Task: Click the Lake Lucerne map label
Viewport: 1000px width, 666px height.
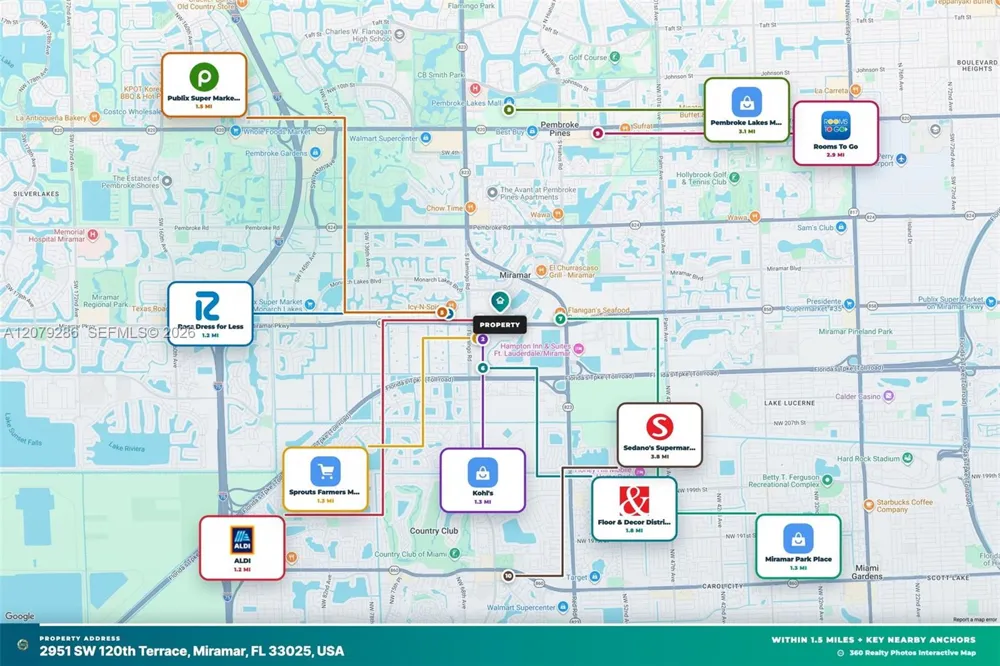Action: [789, 403]
